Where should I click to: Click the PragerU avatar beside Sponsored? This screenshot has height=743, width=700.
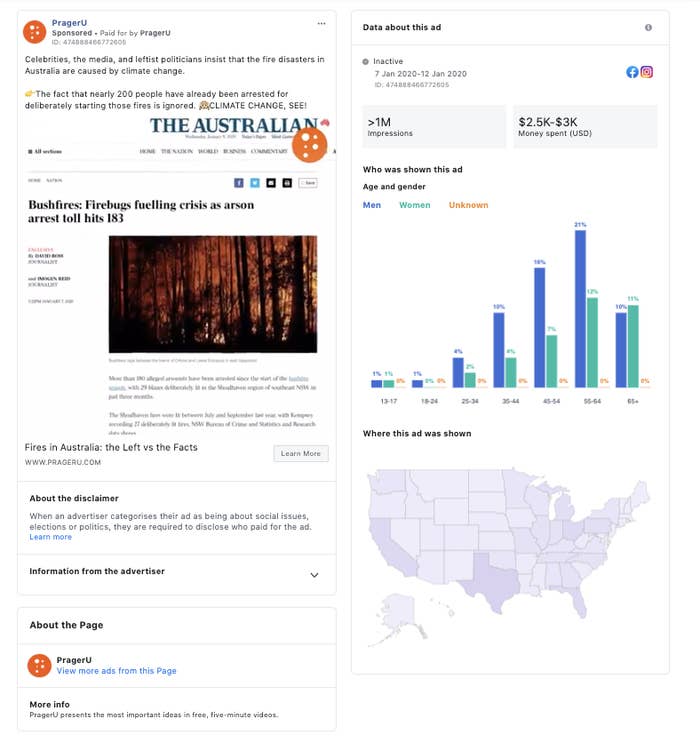(35, 32)
